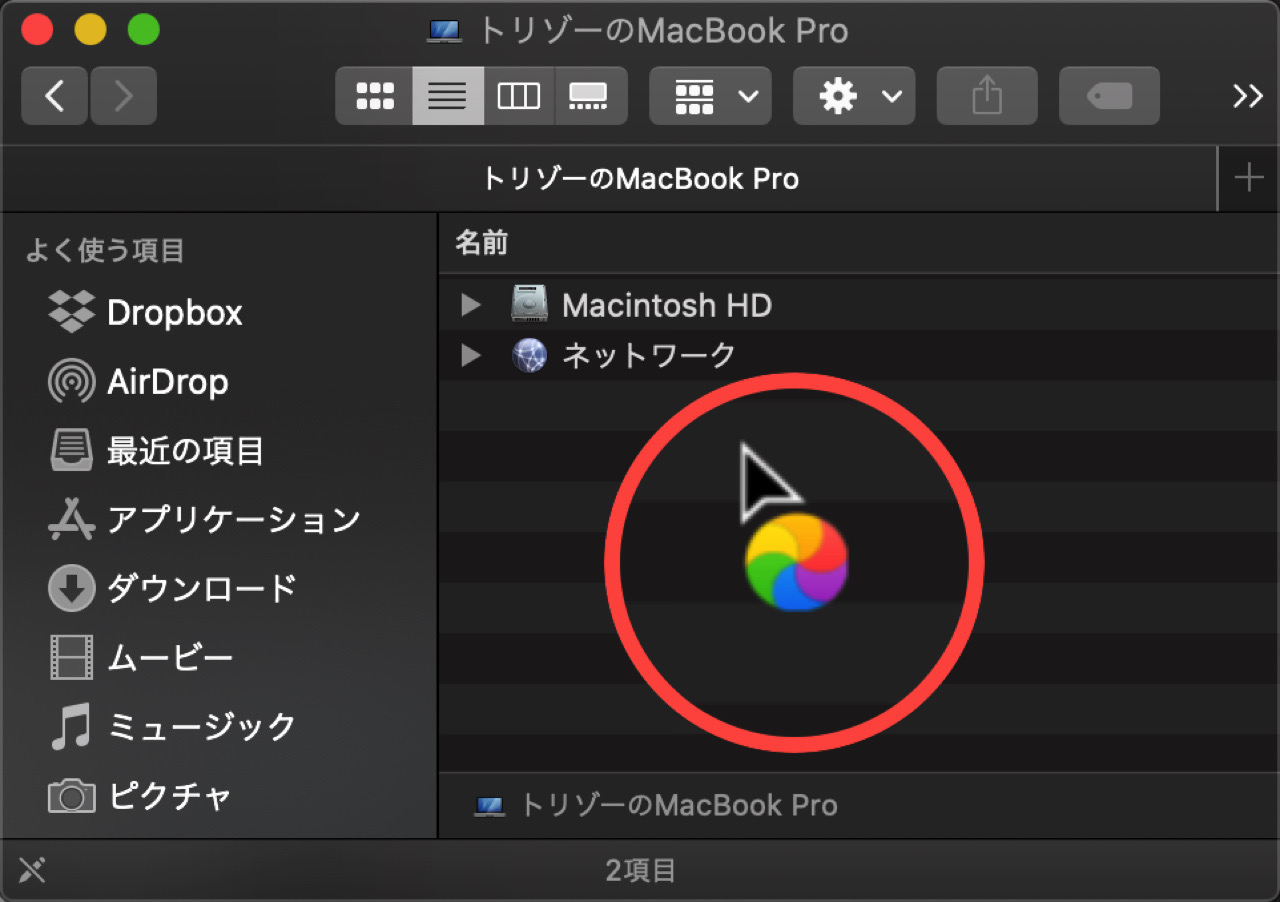Select the Macintosh HD row text
Screen dimensions: 1280x902
pos(667,305)
